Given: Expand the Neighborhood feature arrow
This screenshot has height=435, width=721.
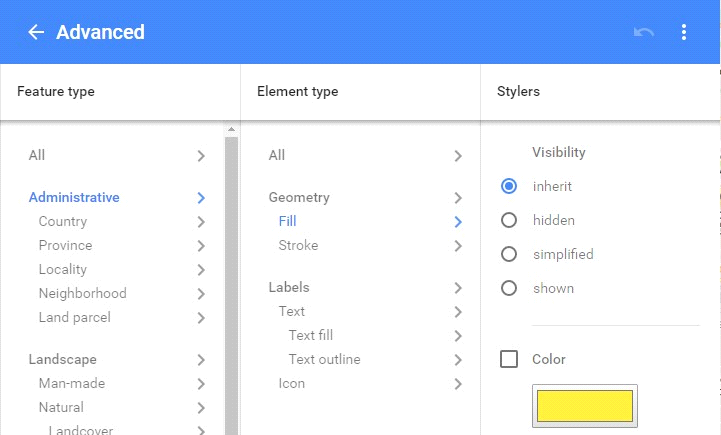Looking at the screenshot, I should [x=201, y=294].
